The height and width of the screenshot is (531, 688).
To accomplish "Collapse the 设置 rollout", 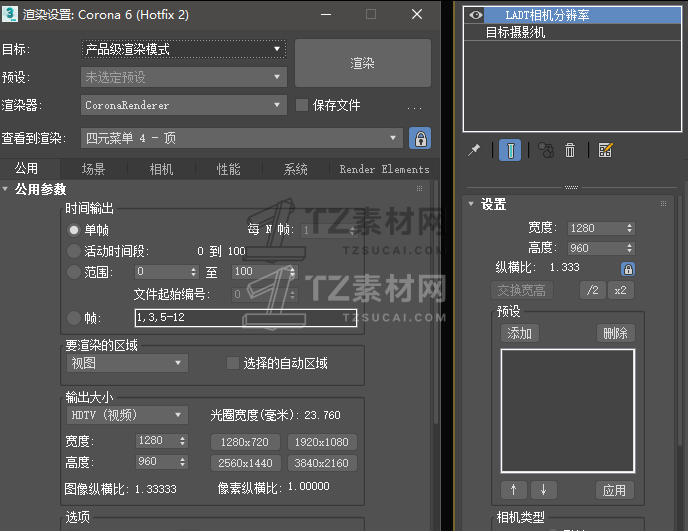I will click(471, 204).
